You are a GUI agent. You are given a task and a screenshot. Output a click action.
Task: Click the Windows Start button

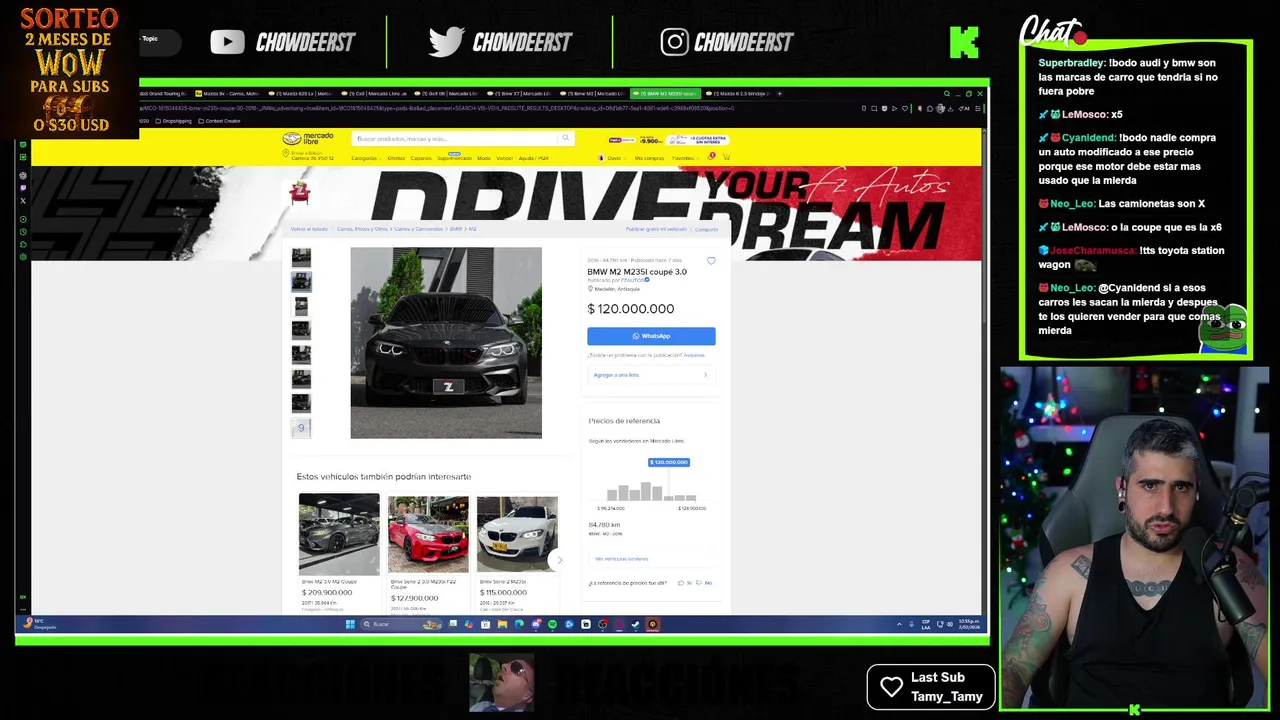click(x=350, y=624)
